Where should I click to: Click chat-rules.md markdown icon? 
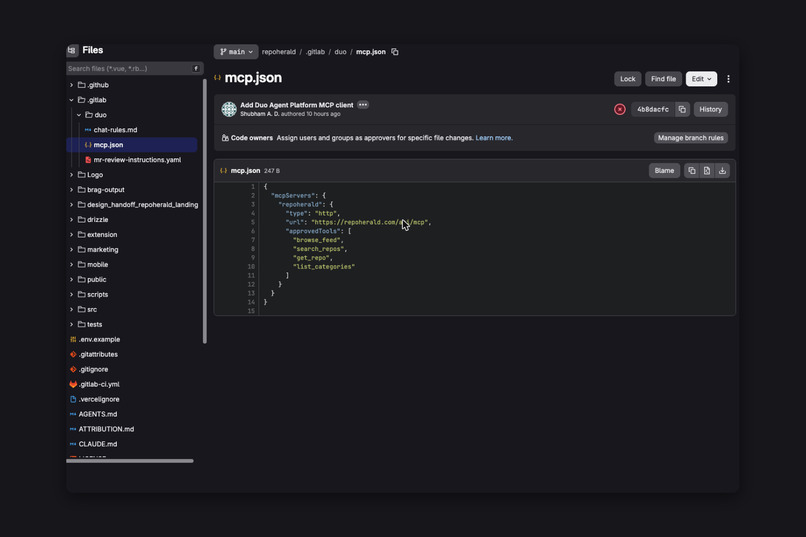click(88, 130)
